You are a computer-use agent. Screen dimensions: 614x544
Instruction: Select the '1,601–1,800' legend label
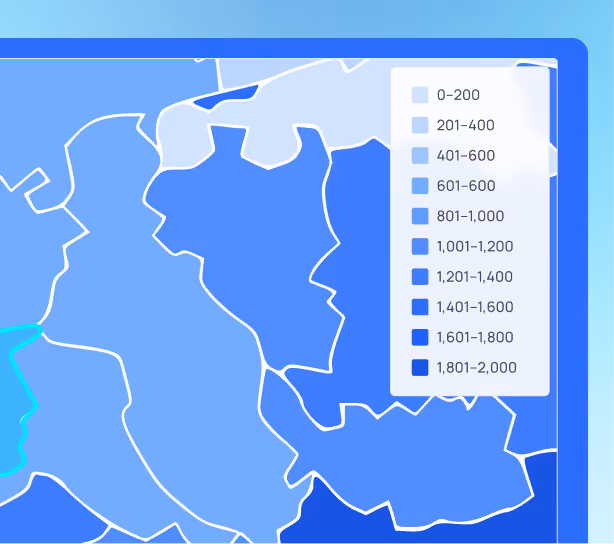pyautogui.click(x=475, y=337)
